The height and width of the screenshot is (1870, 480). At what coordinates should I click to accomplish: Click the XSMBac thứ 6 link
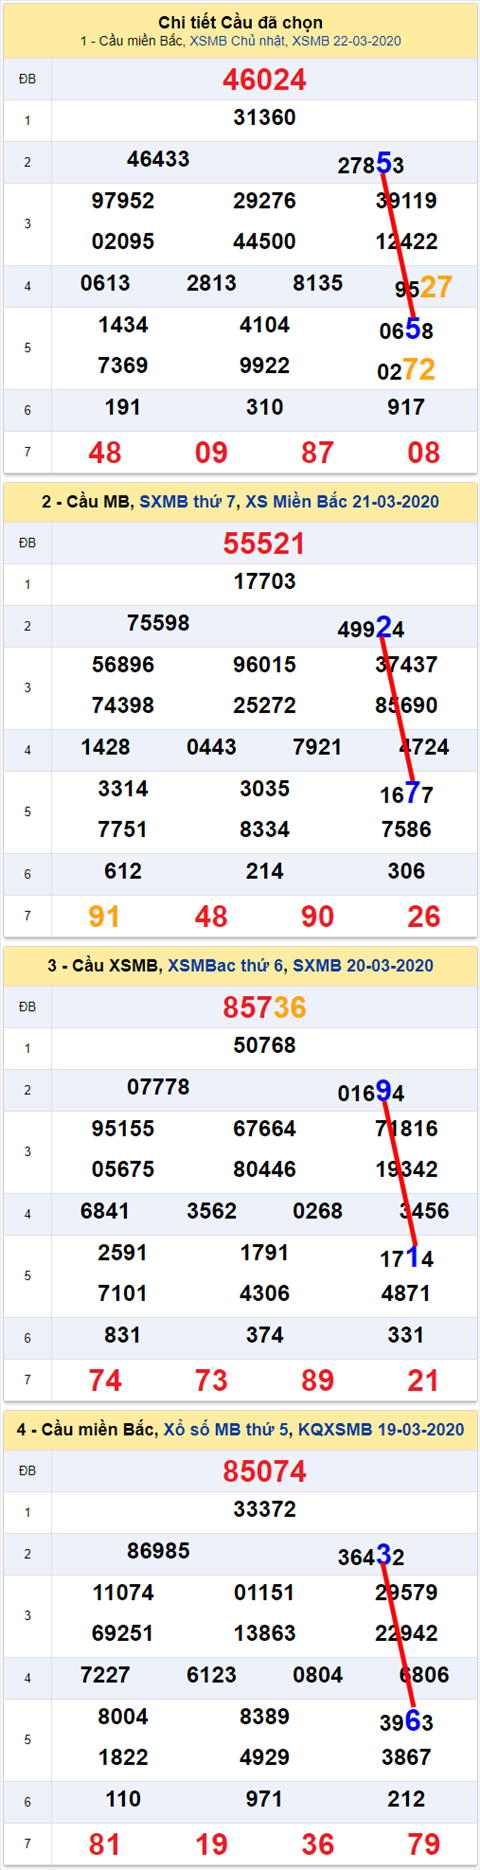[226, 966]
